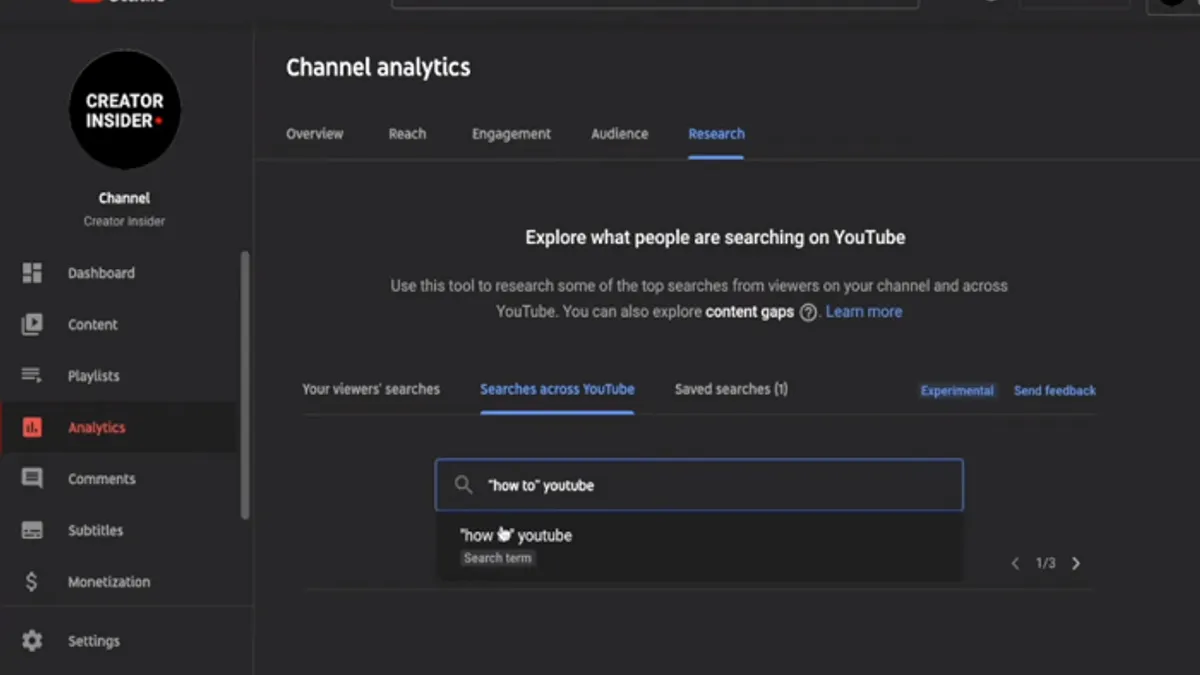Screen dimensions: 1200x675
Task: Select the Subtitles icon in sidebar
Action: pyautogui.click(x=32, y=530)
